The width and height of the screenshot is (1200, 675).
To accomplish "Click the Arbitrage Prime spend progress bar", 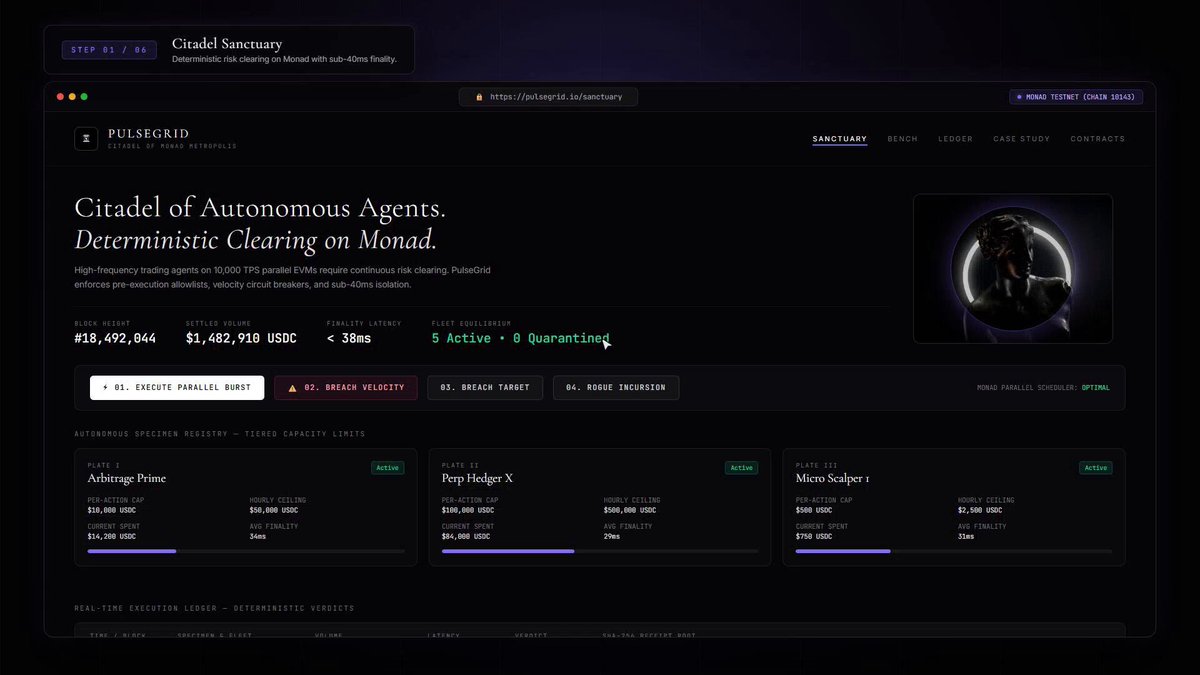I will (246, 551).
